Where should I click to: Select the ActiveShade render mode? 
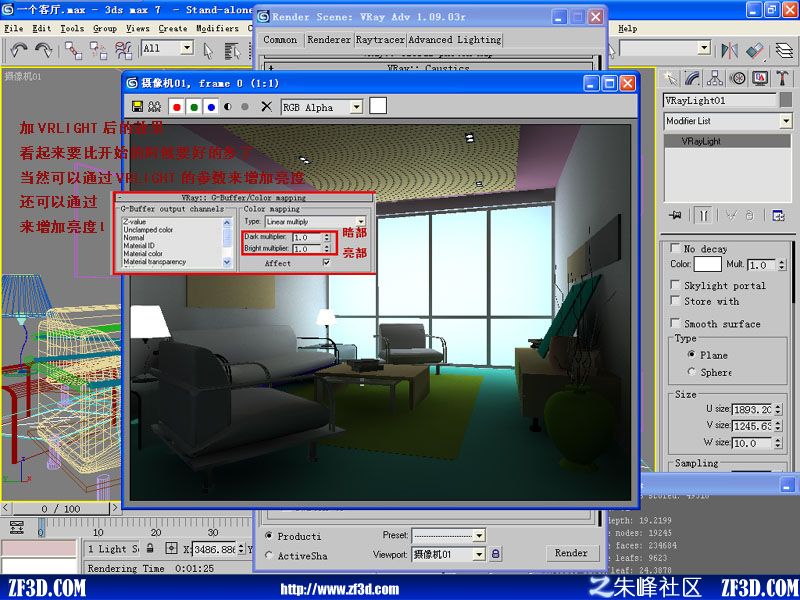click(269, 555)
